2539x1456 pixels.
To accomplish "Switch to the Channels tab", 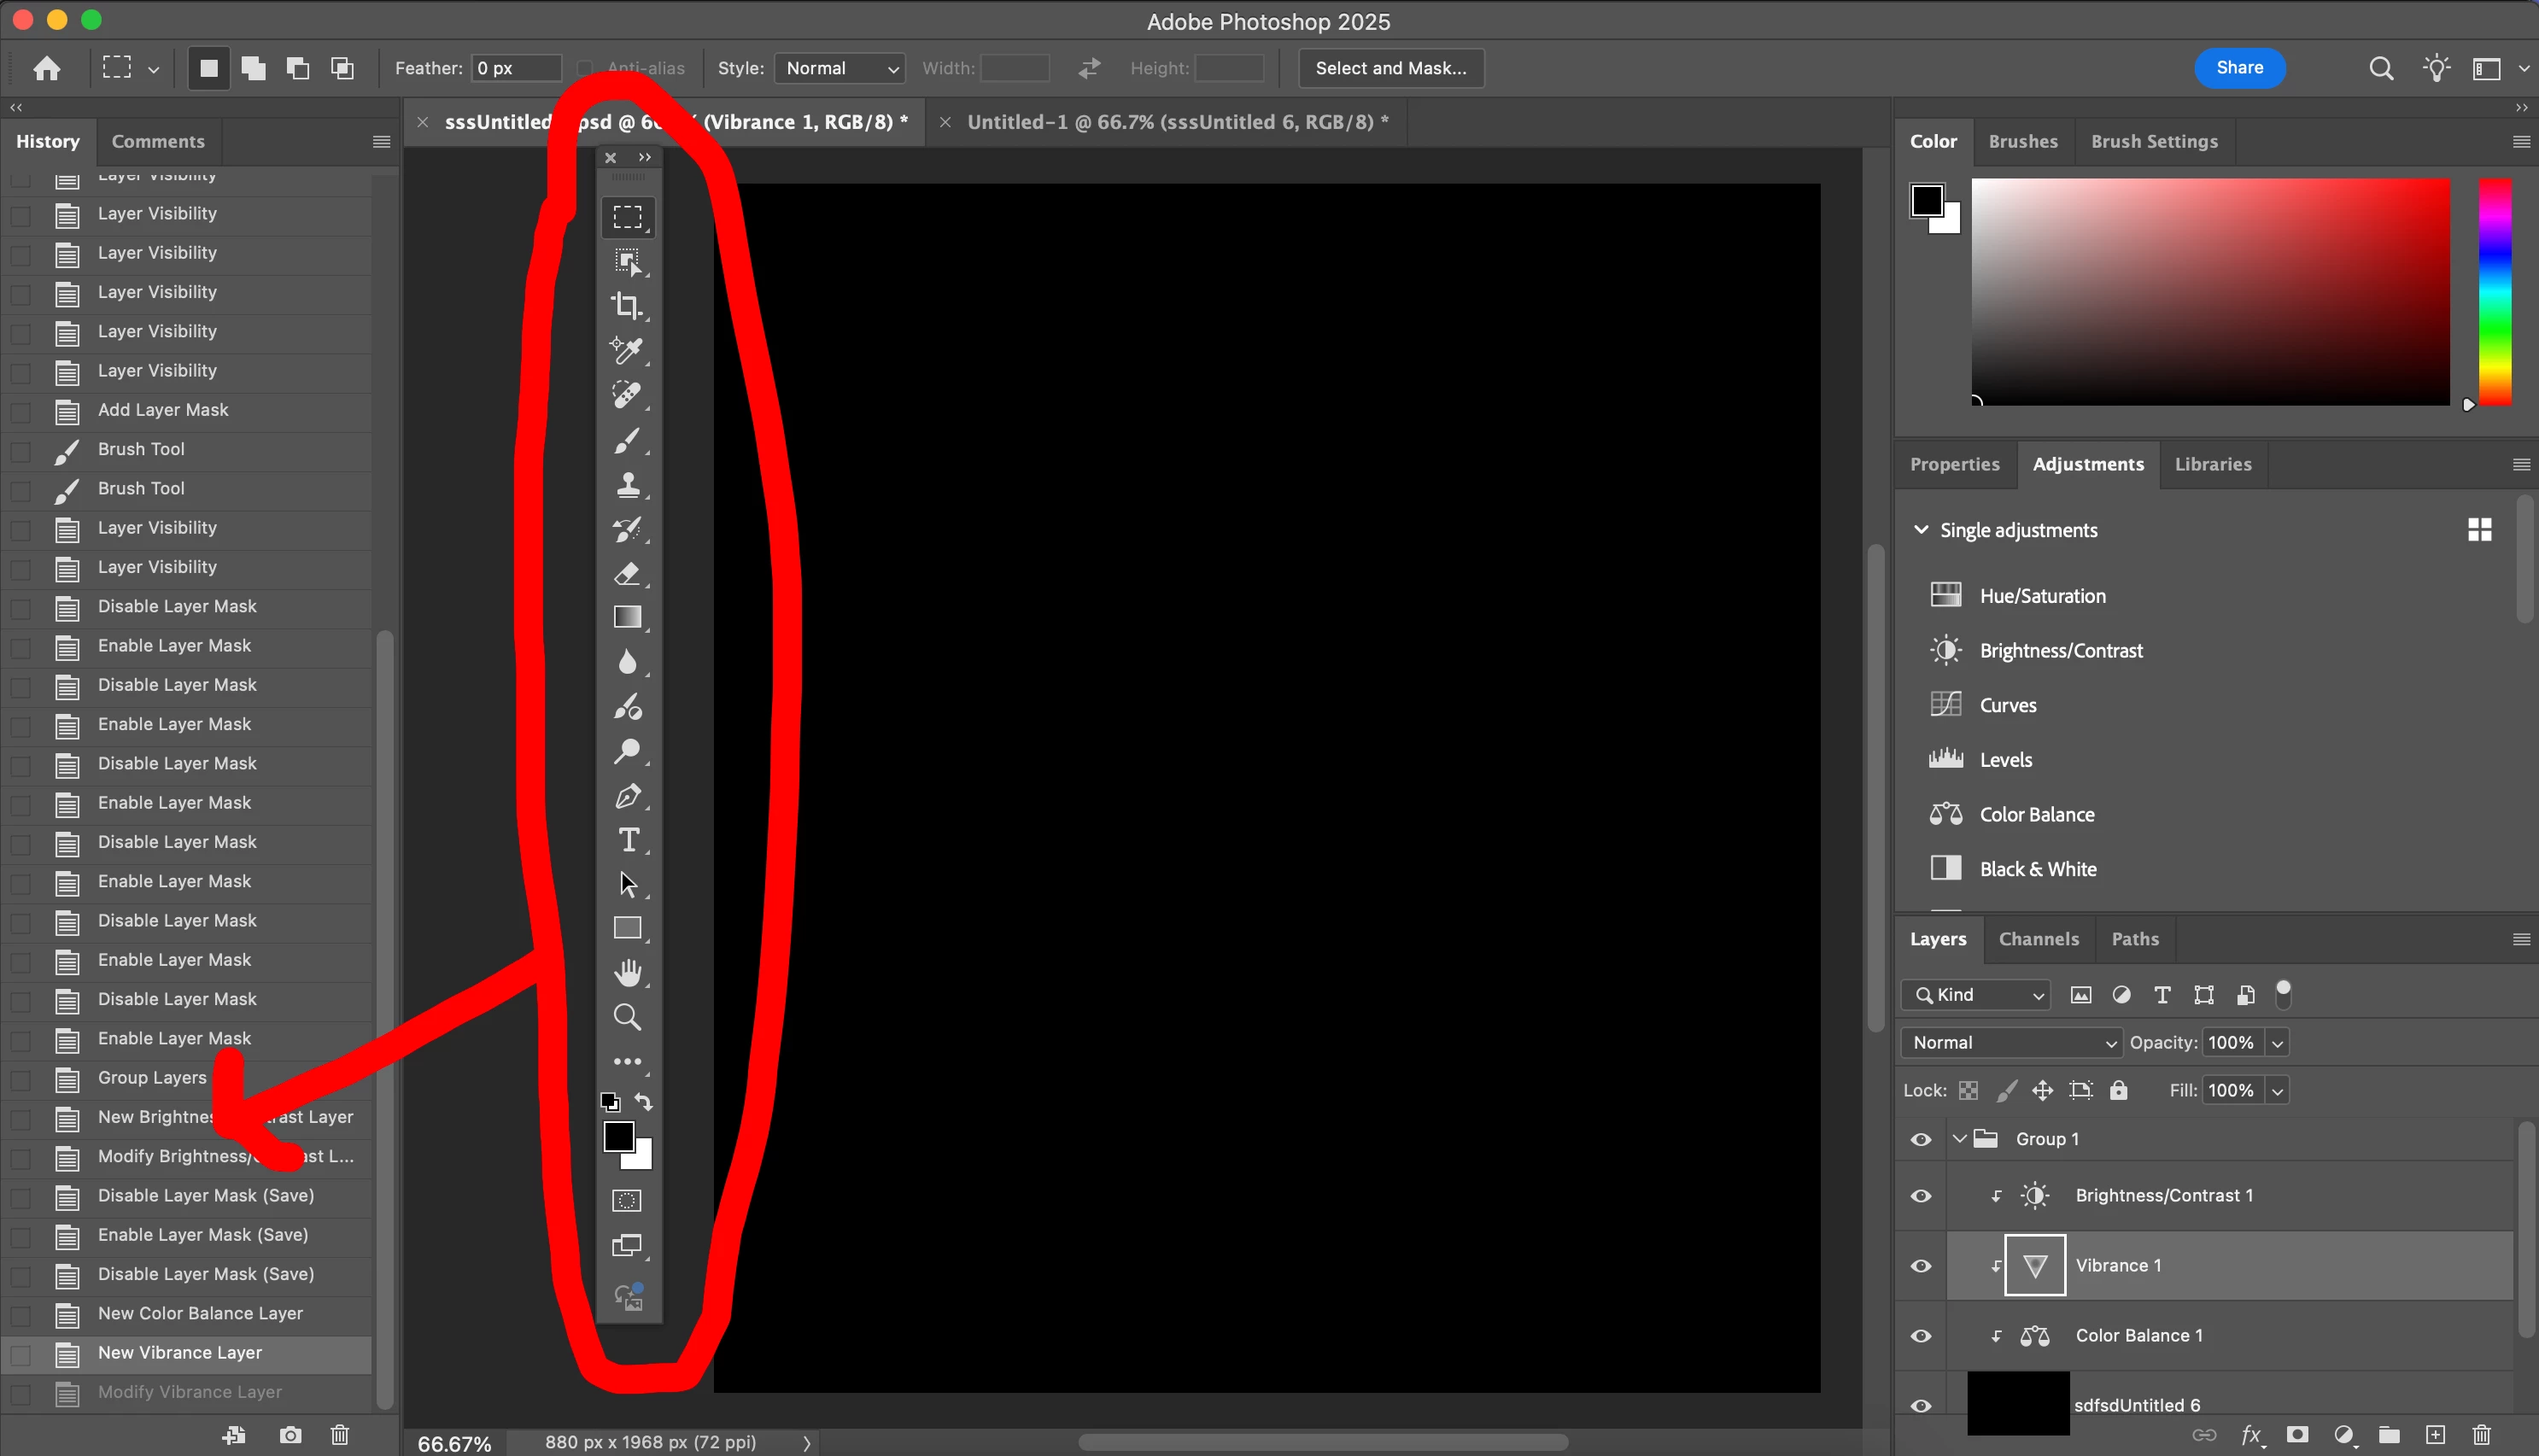I will [x=2038, y=939].
